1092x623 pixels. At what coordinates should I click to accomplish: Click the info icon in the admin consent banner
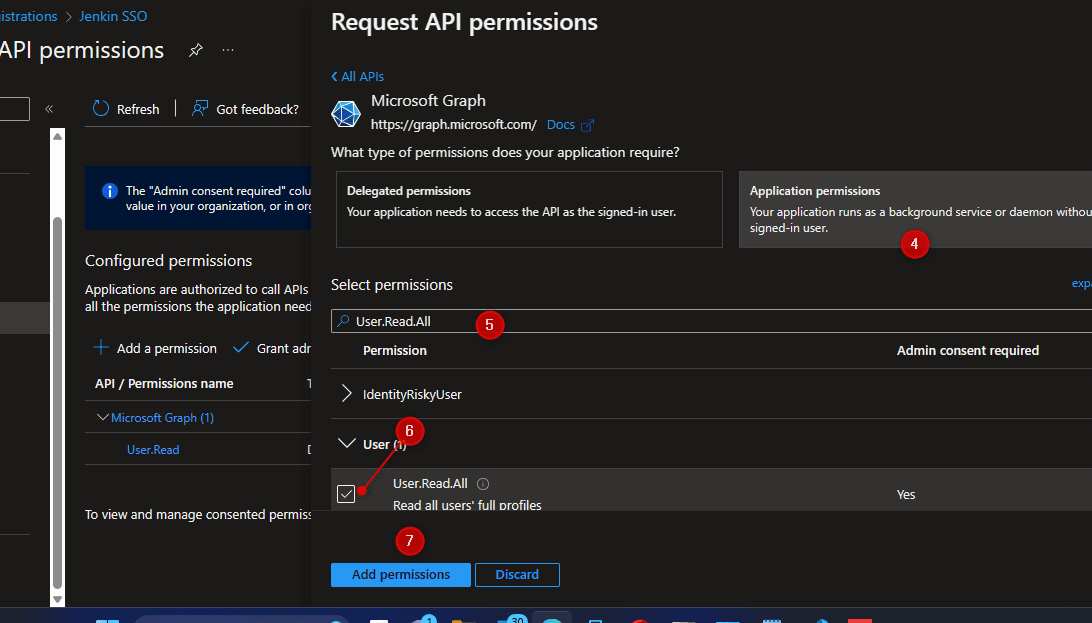109,191
